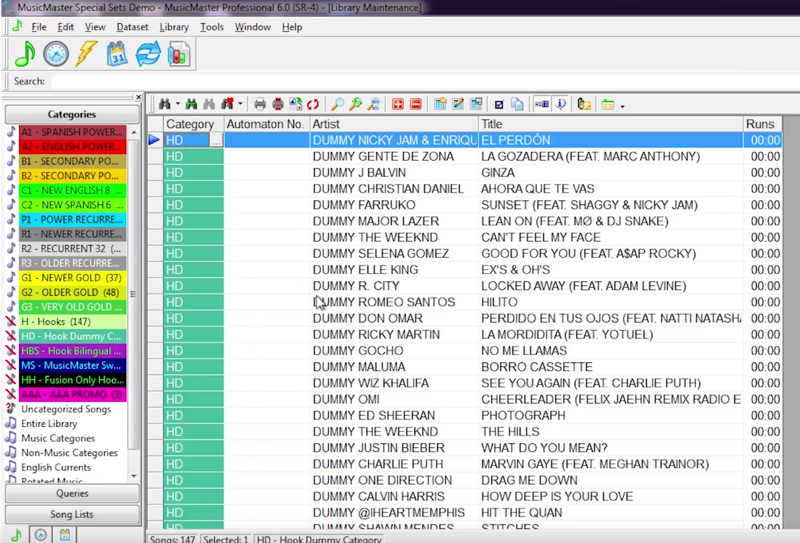Click magnifier with blue list icon

point(374,104)
